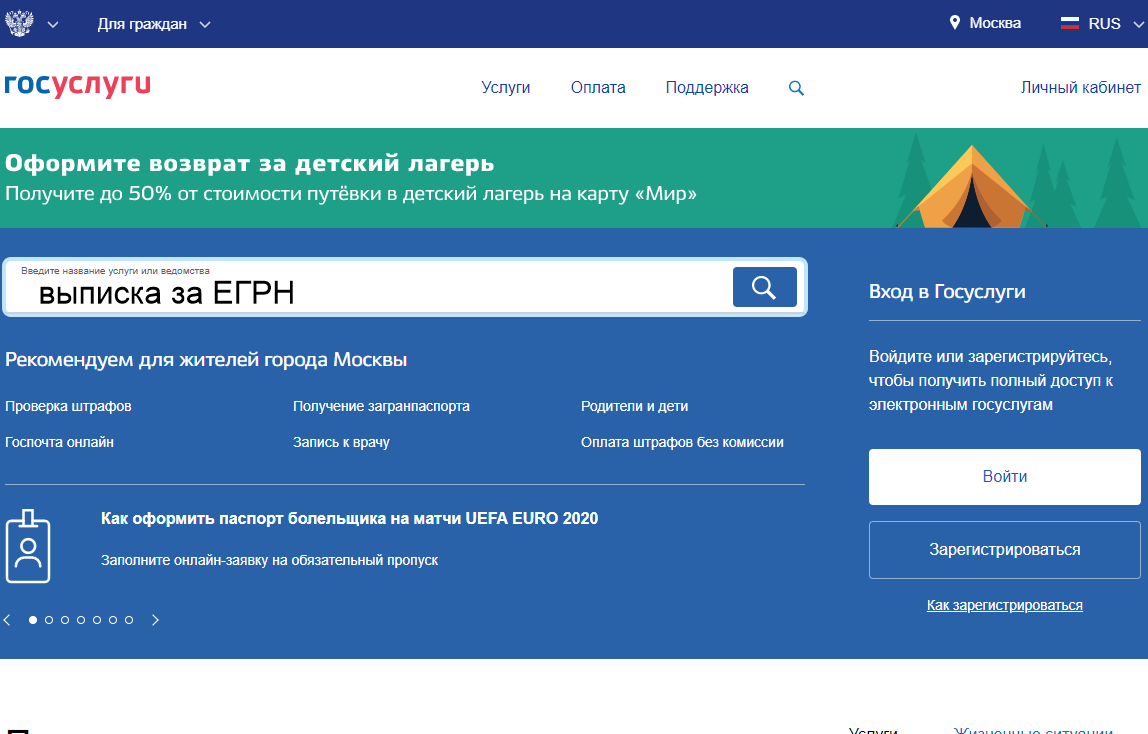Click the tent illustration in banner
Viewport: 1148px width, 734px height.
click(x=972, y=187)
